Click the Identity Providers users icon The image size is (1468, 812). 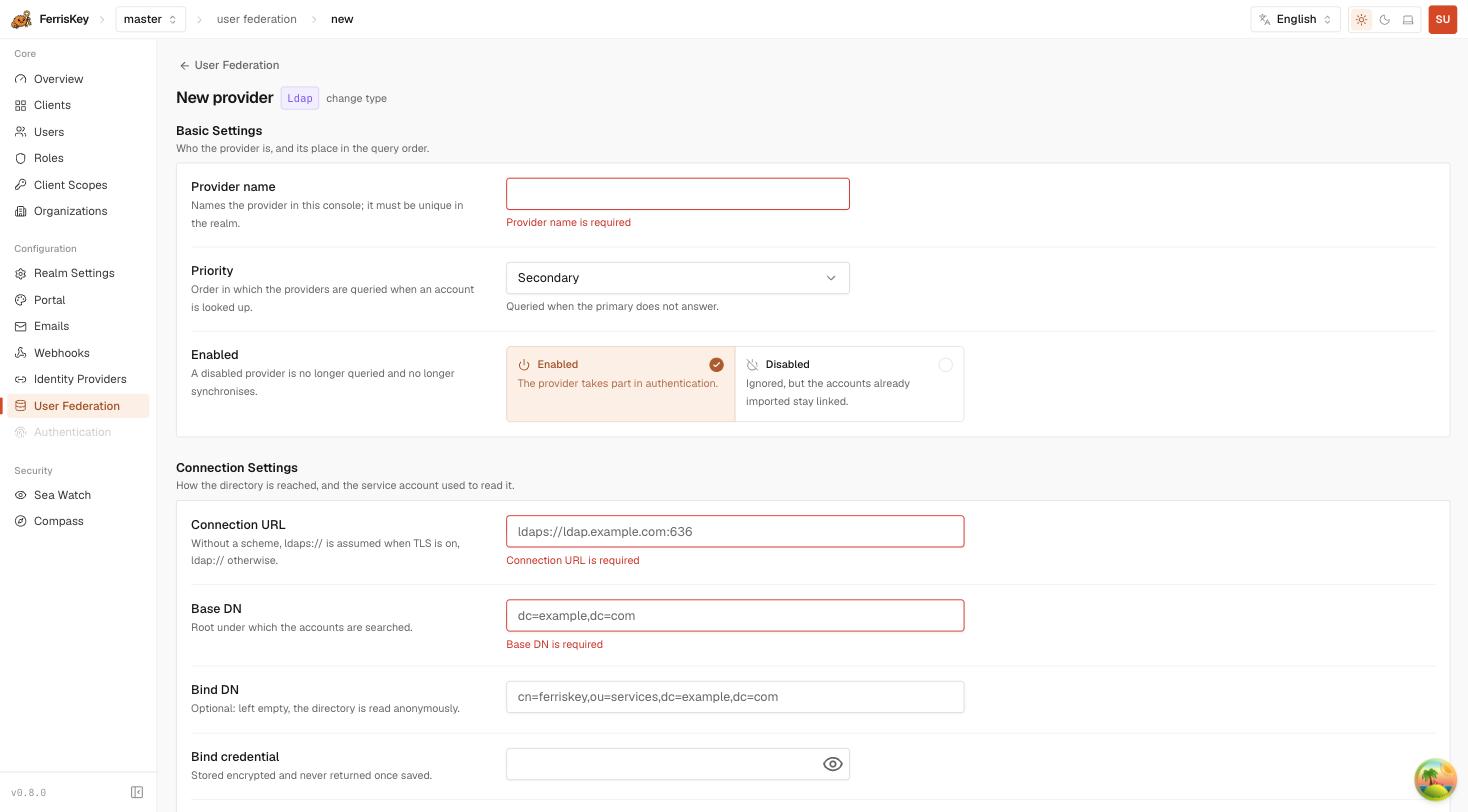(21, 379)
